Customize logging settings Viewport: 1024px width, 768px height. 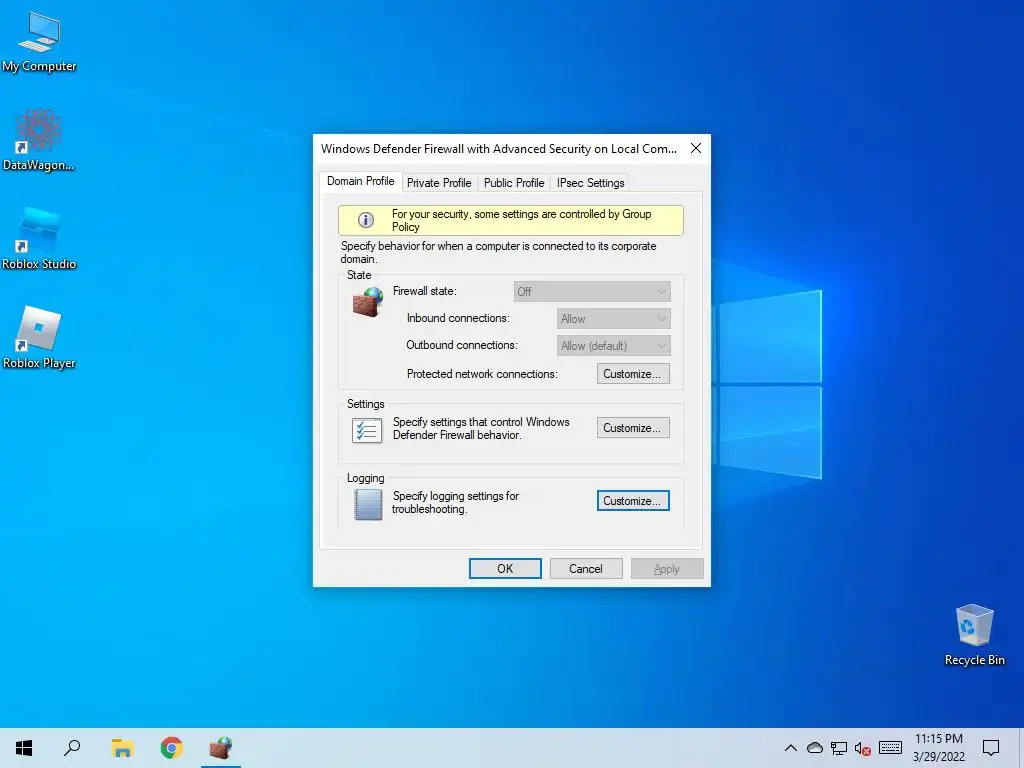(633, 501)
